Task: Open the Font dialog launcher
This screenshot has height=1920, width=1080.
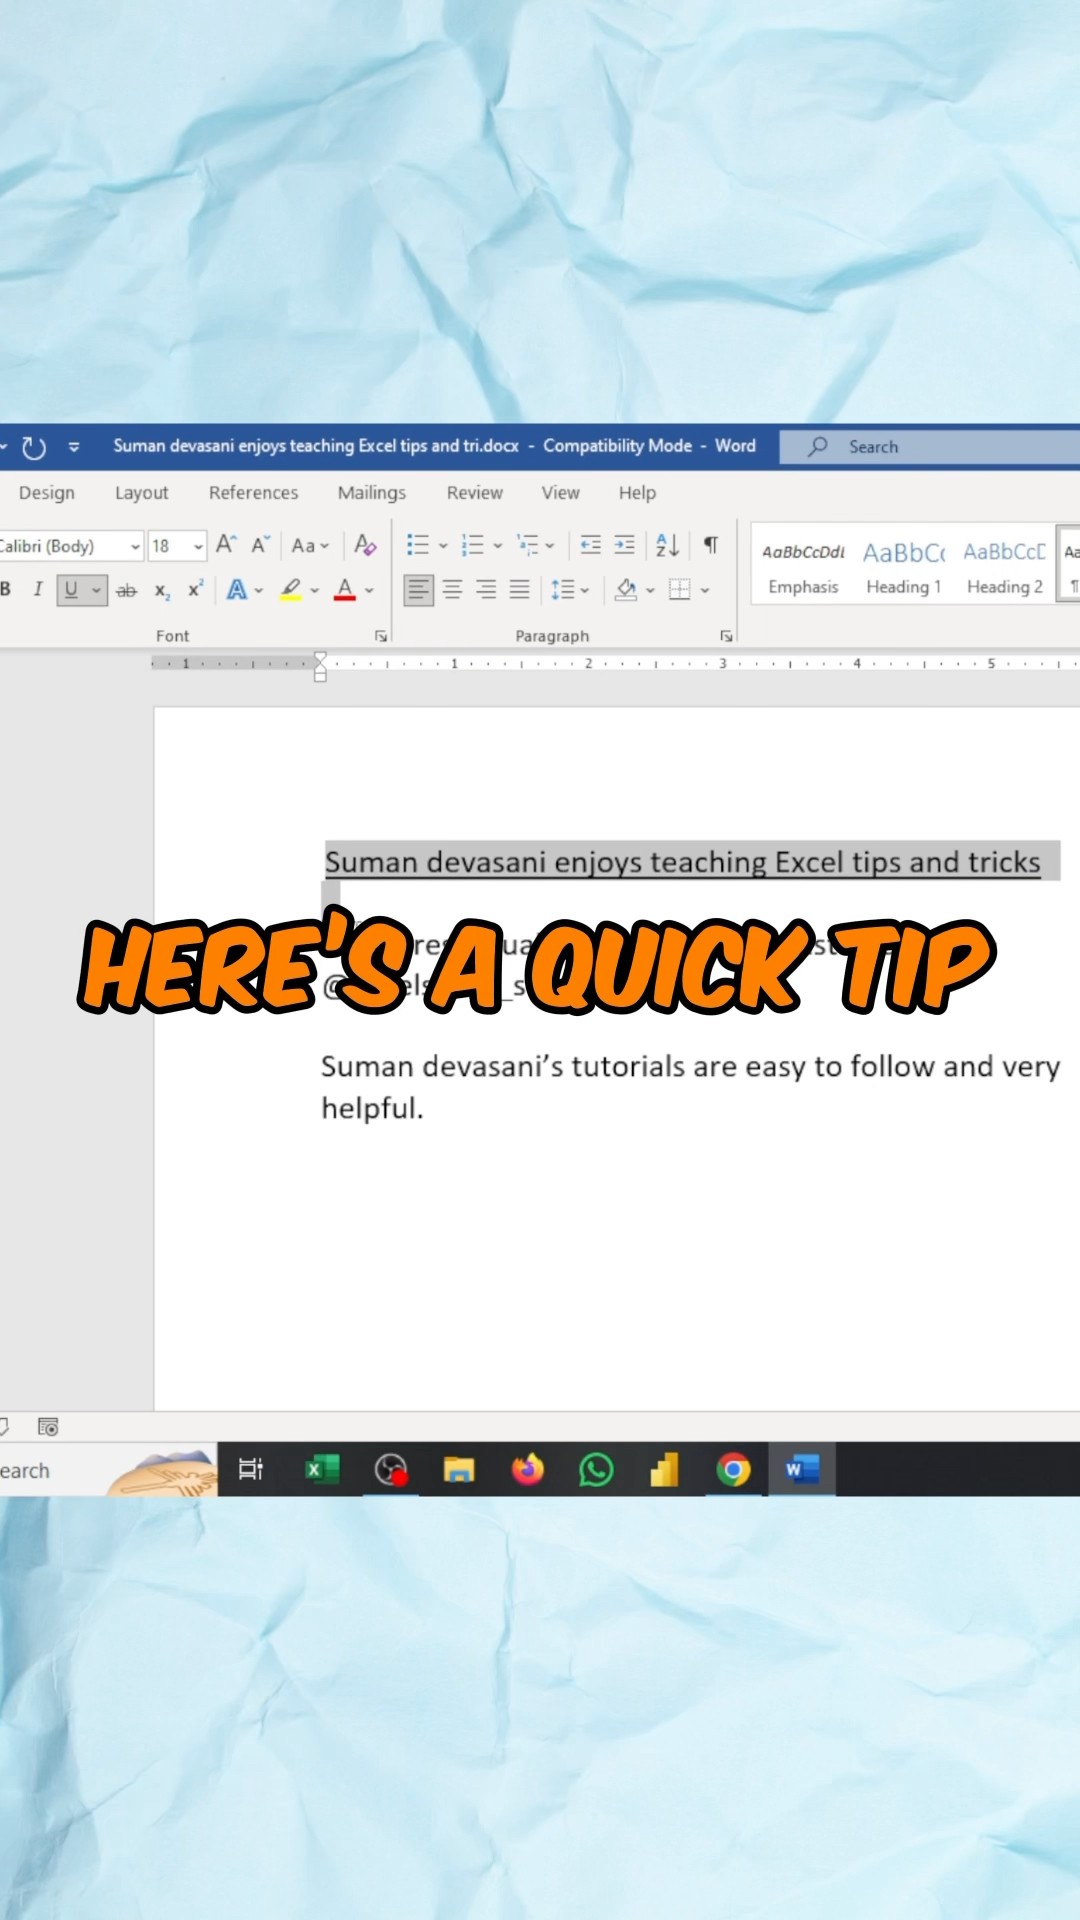Action: [380, 636]
